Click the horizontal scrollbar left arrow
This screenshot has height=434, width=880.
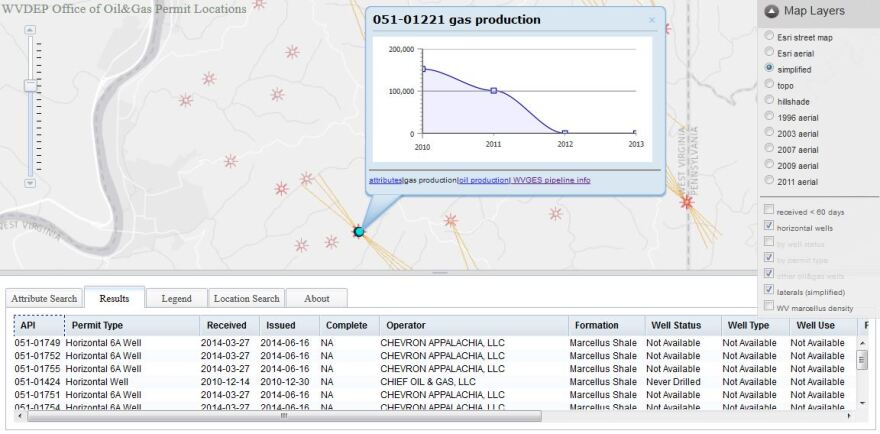(19, 416)
